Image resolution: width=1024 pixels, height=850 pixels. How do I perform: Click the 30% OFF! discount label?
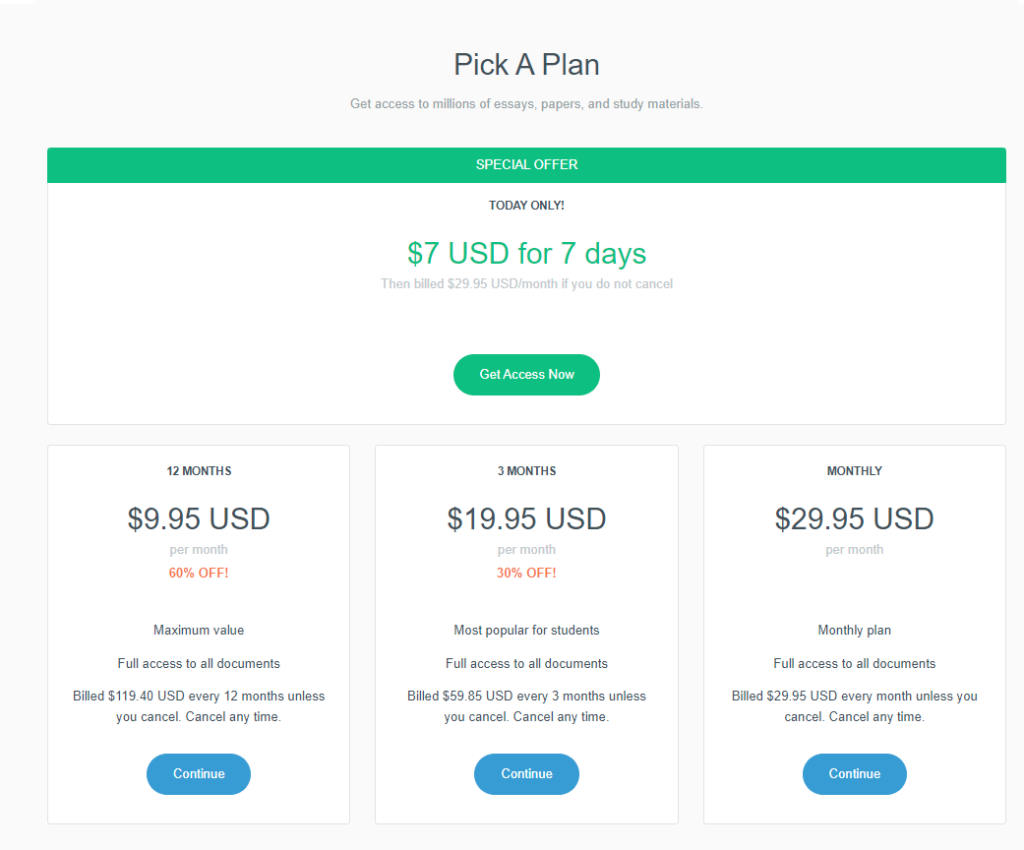tap(526, 573)
